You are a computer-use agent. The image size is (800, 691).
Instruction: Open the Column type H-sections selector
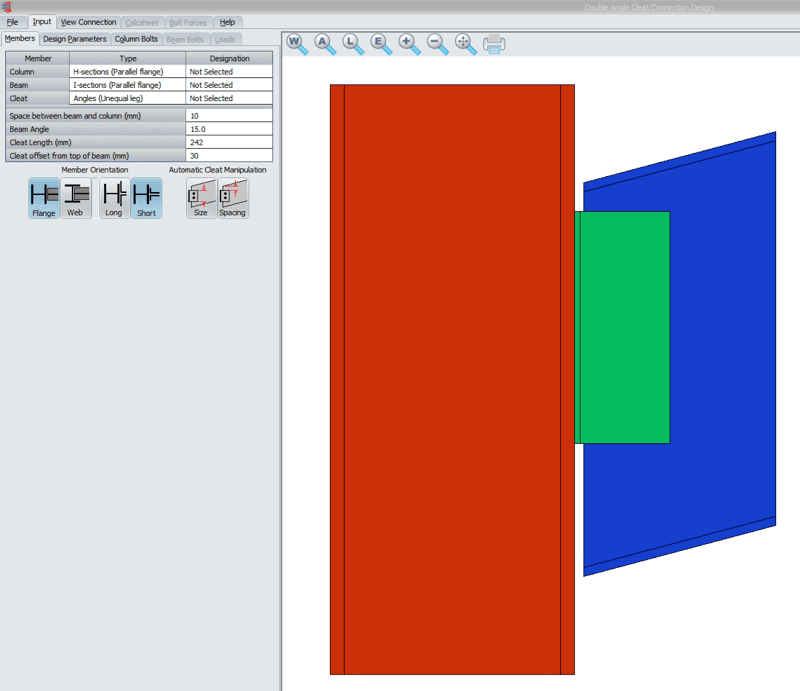pyautogui.click(x=127, y=72)
